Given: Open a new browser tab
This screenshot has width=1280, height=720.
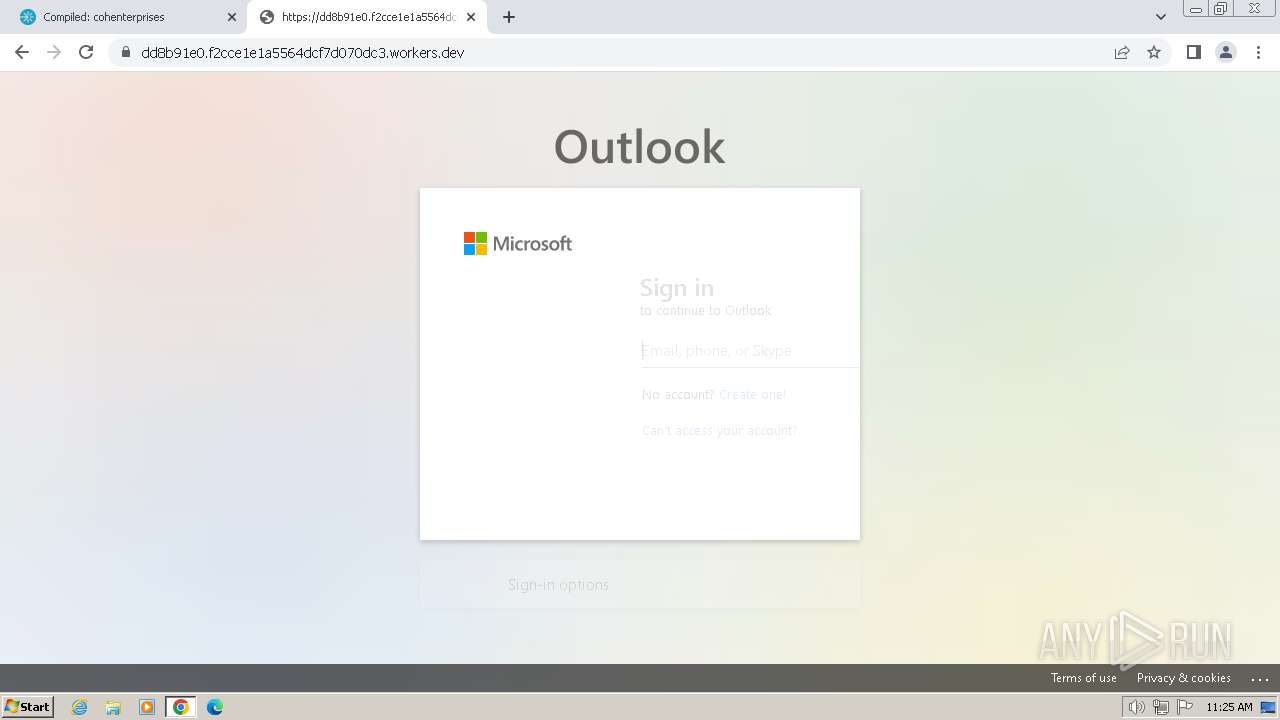Looking at the screenshot, I should [509, 17].
